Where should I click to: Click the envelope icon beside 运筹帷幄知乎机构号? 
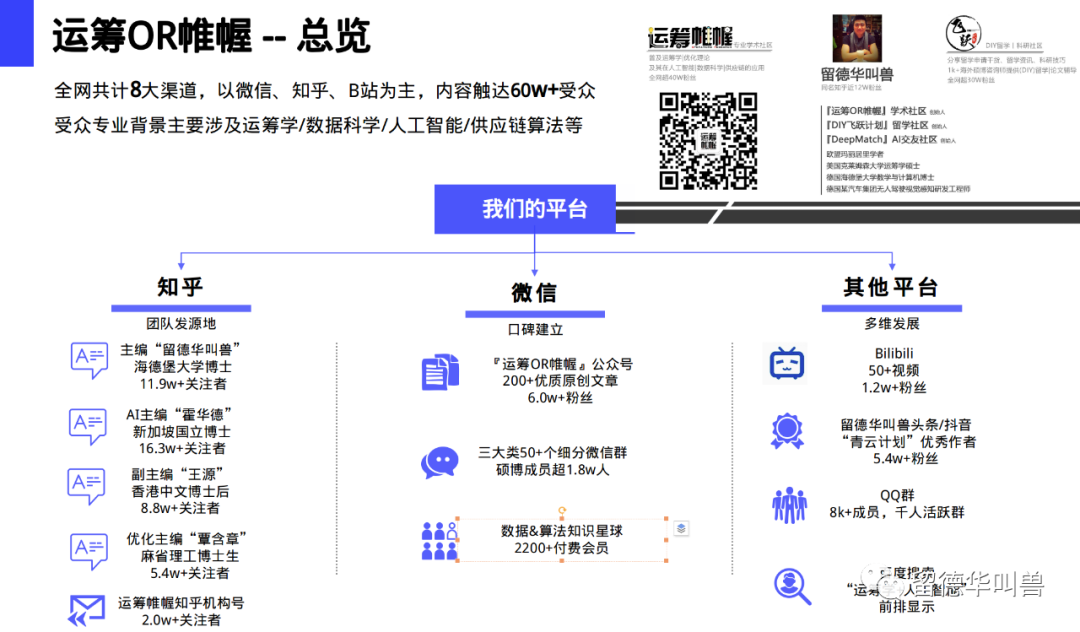[87, 610]
